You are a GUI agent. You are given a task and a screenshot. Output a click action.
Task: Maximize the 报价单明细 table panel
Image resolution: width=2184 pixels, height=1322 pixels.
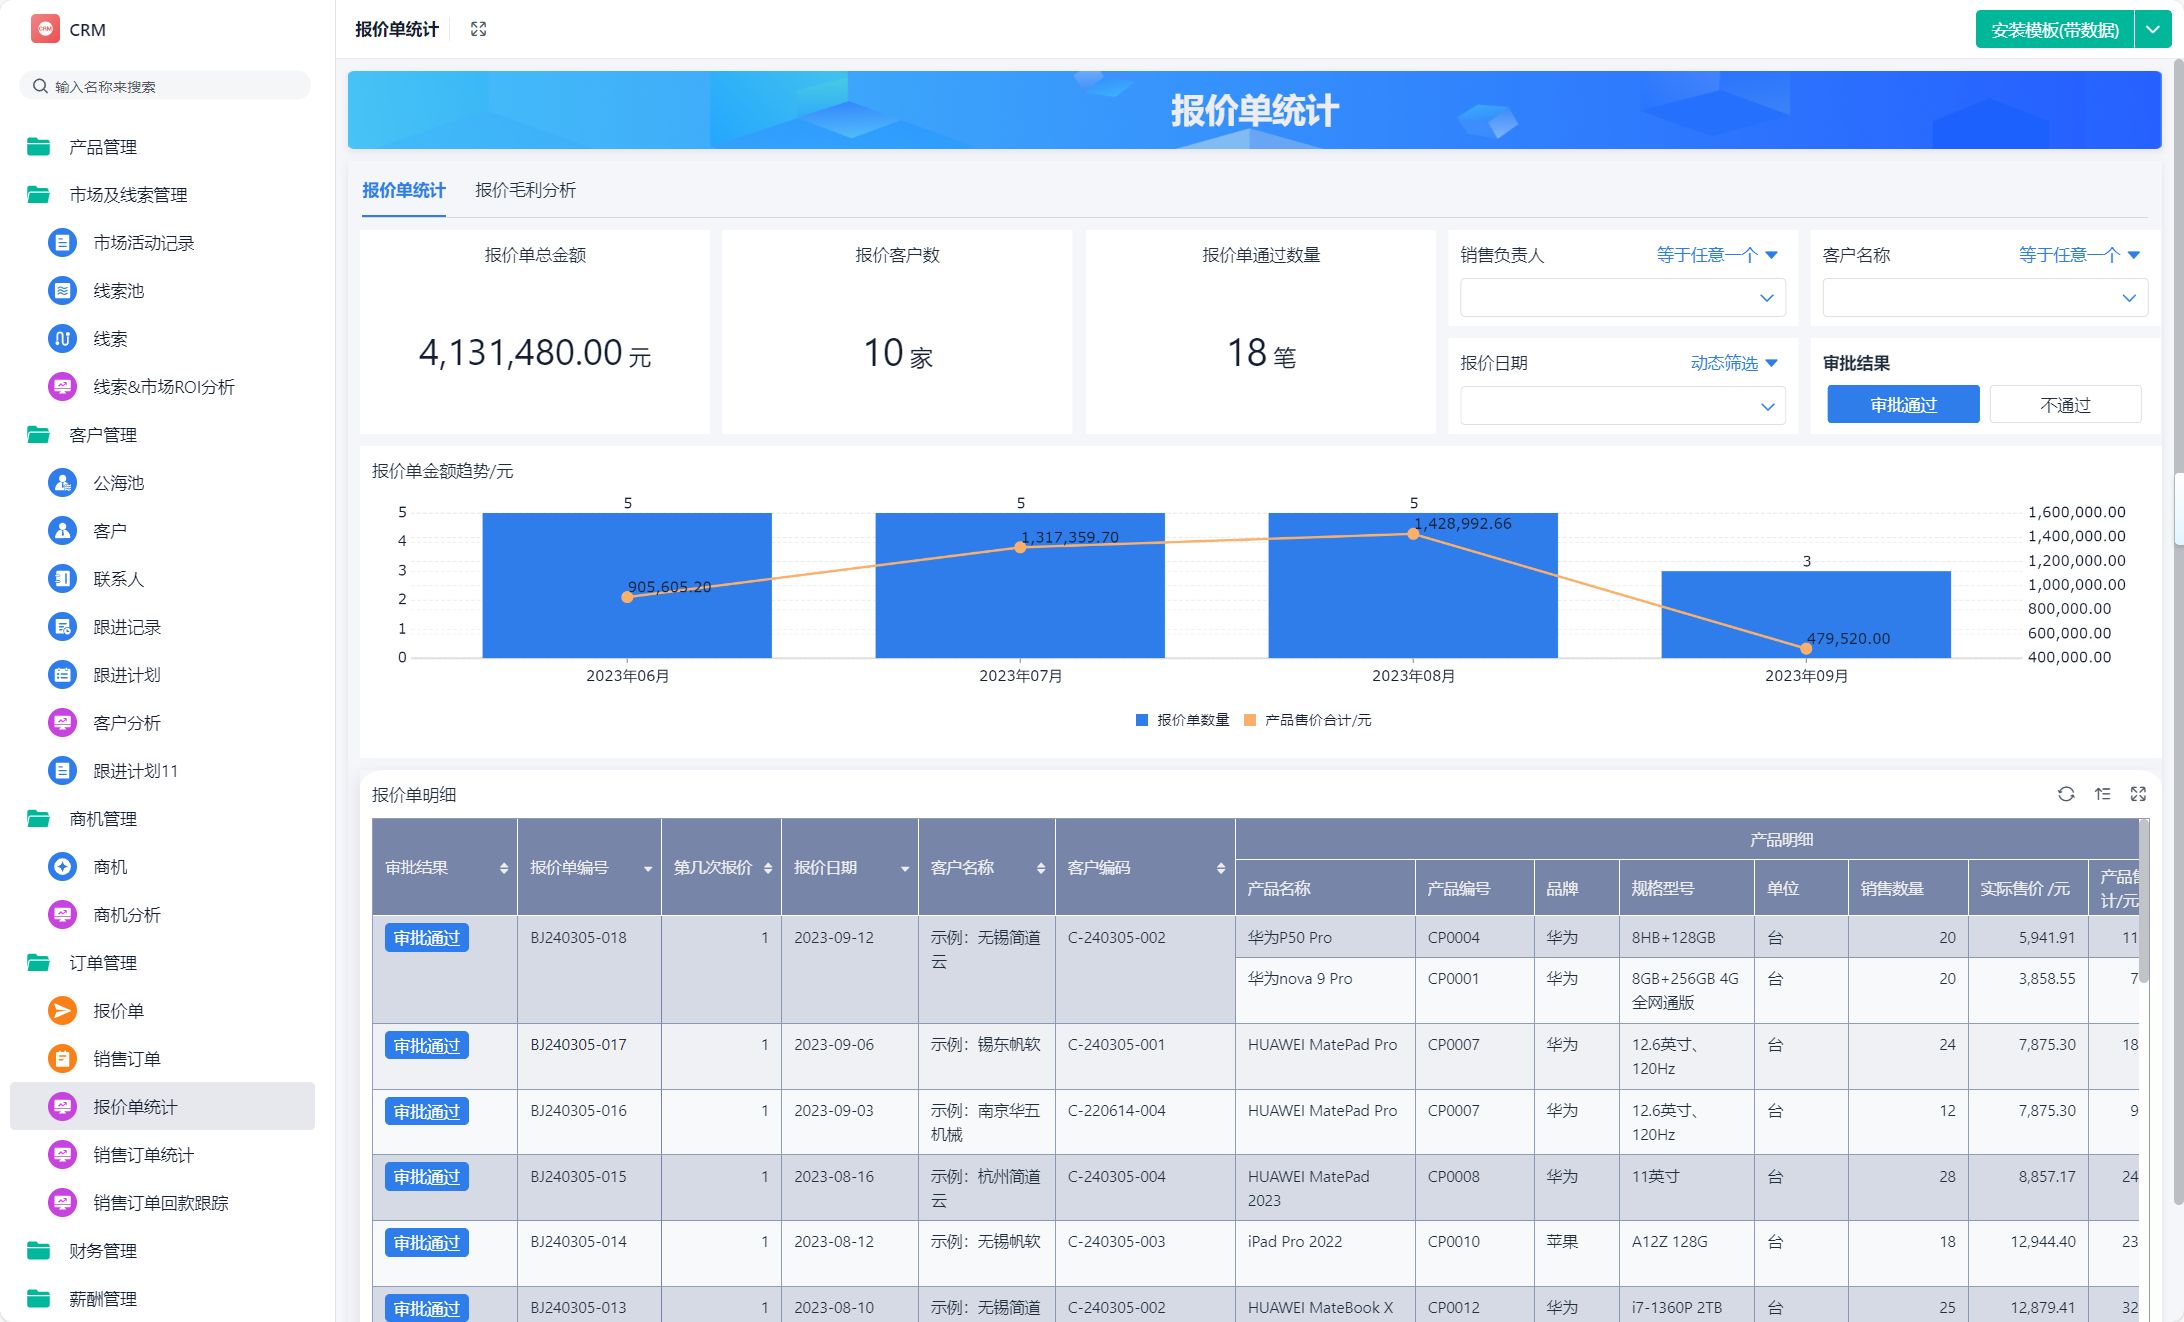pyautogui.click(x=2138, y=794)
